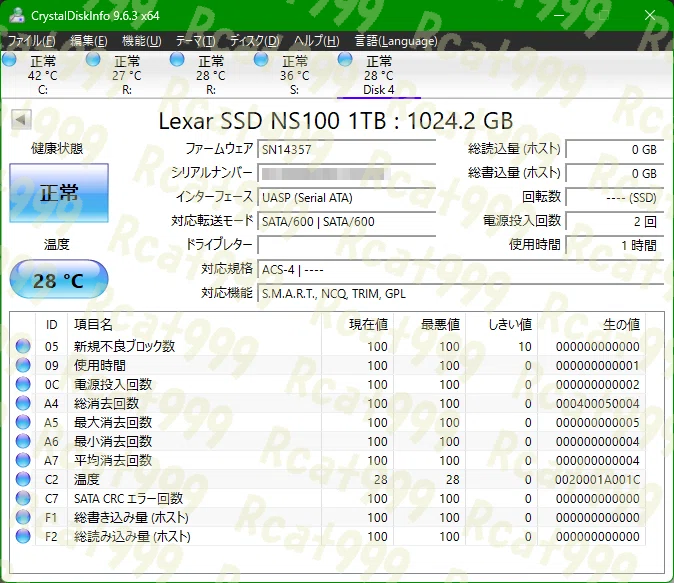
Task: Click status orb of A7 平均消去回数 row
Action: pos(23,460)
